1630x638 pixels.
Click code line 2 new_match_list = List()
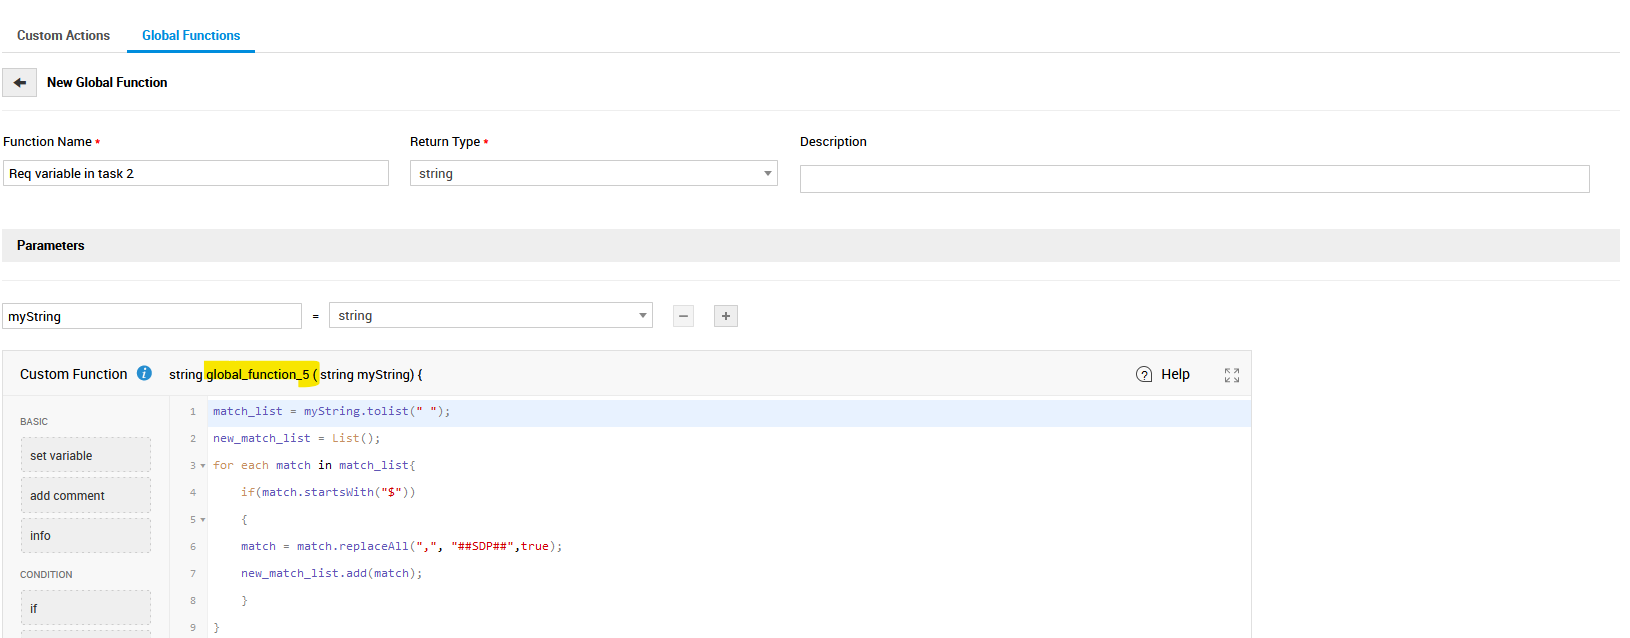click(x=296, y=438)
